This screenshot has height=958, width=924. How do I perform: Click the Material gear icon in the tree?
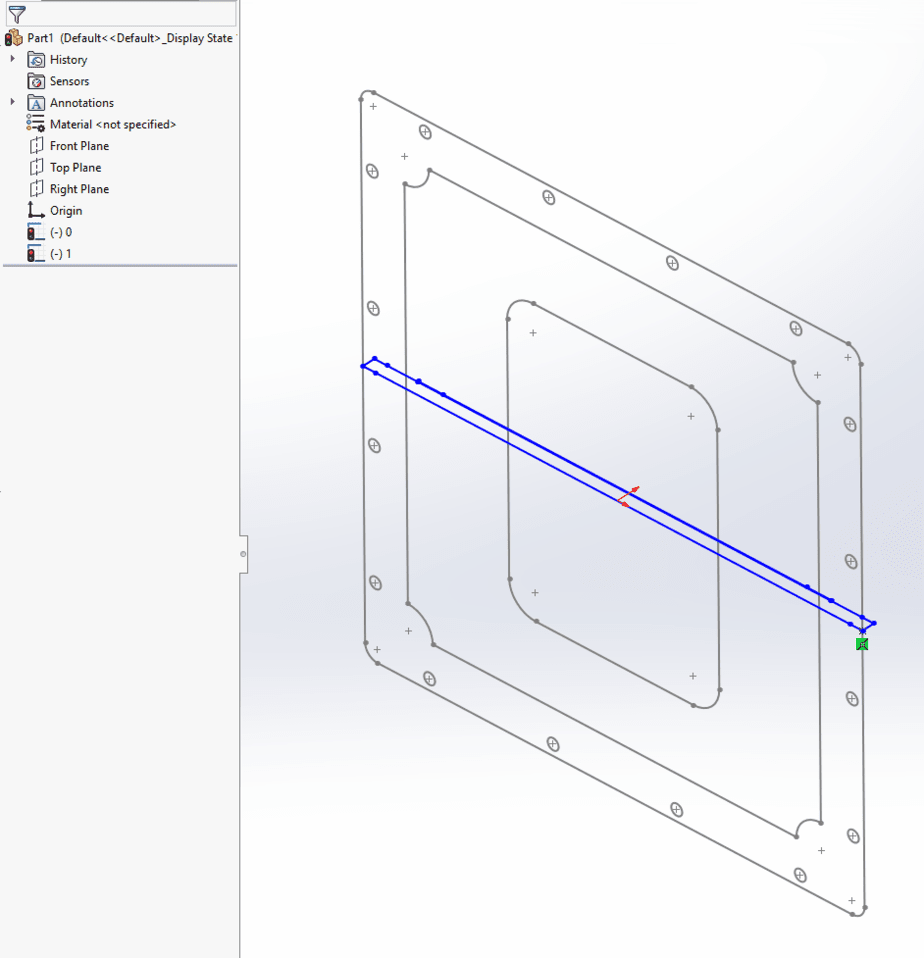34,124
